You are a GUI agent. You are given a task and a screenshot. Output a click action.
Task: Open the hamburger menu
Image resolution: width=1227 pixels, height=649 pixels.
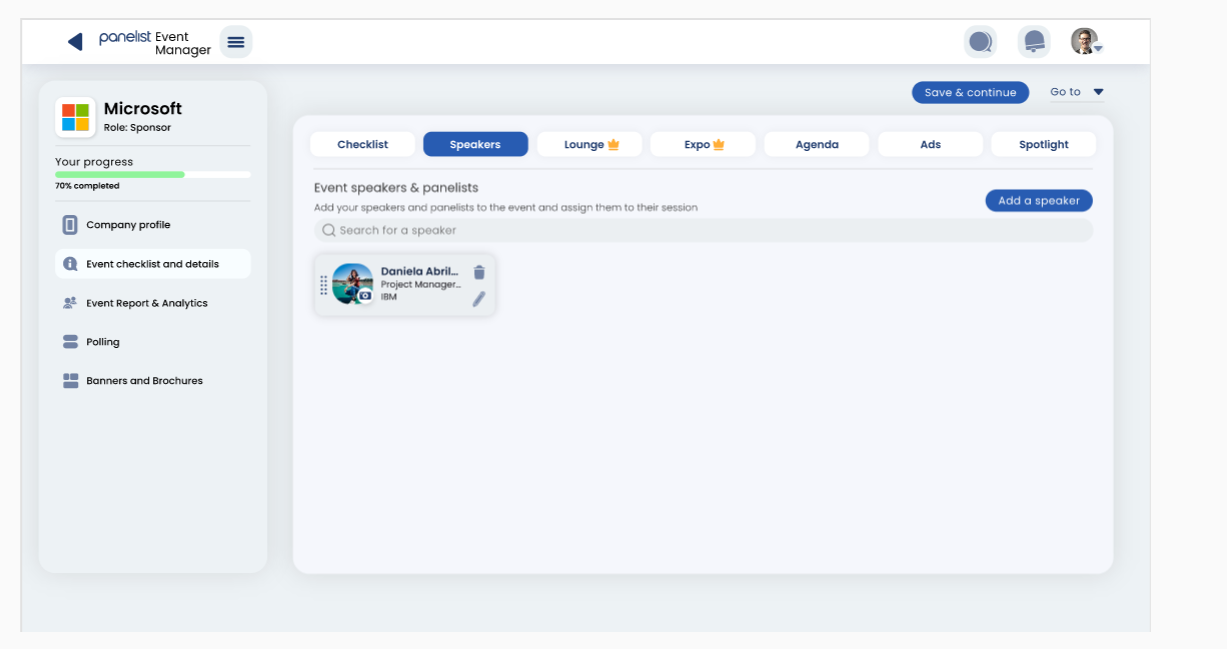coord(236,42)
